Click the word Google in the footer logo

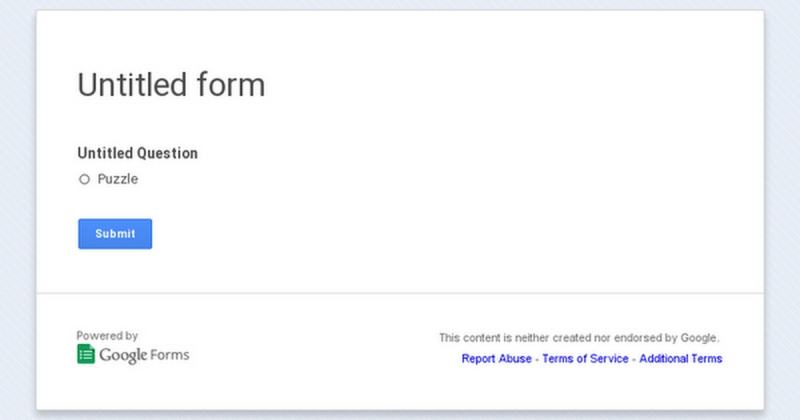pyautogui.click(x=123, y=355)
